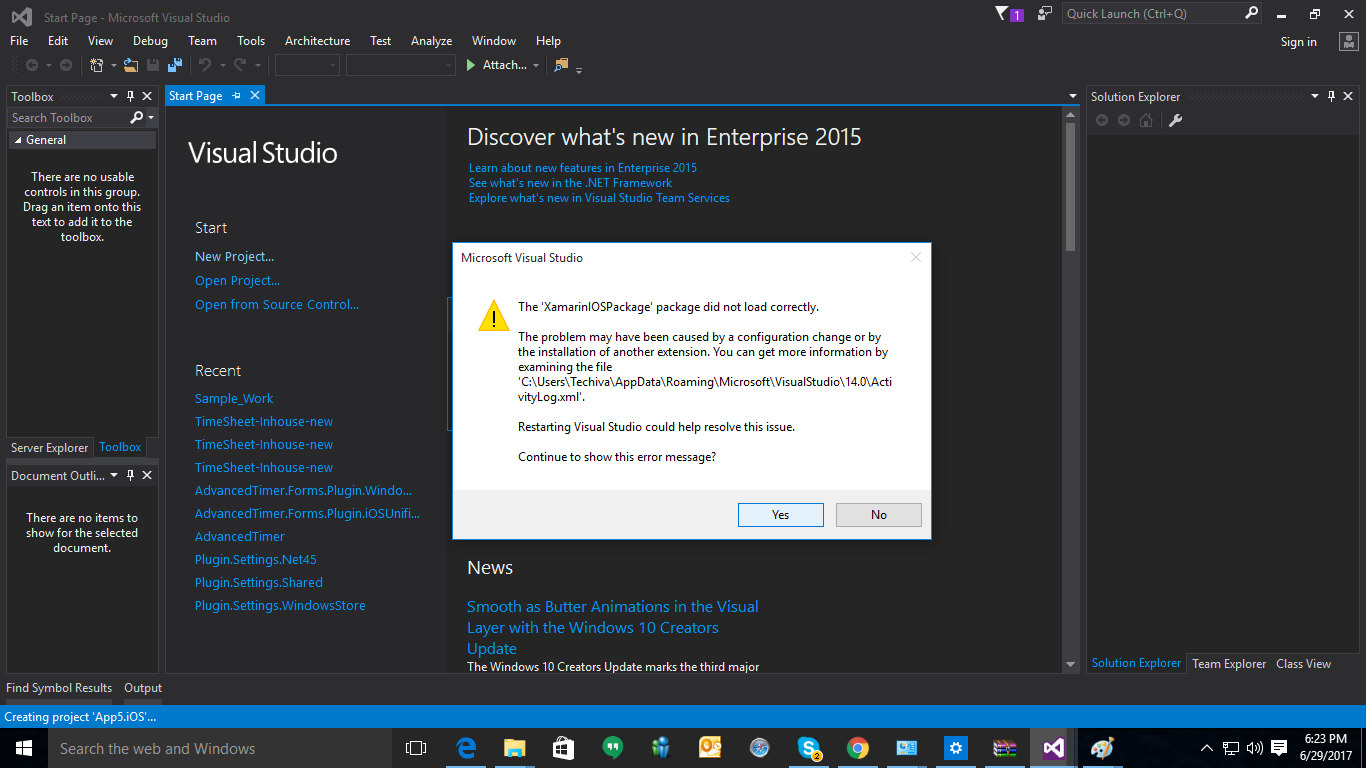
Task: Click the Open File toolbar icon
Action: pyautogui.click(x=130, y=65)
